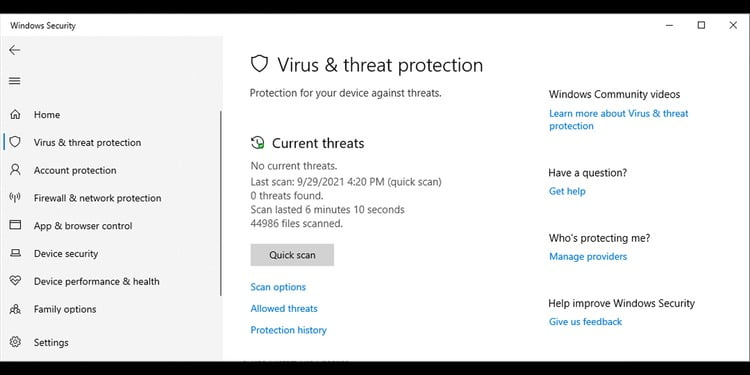Screen dimensions: 750x375
Task: Open Settings via the gear icon
Action: [x=15, y=342]
